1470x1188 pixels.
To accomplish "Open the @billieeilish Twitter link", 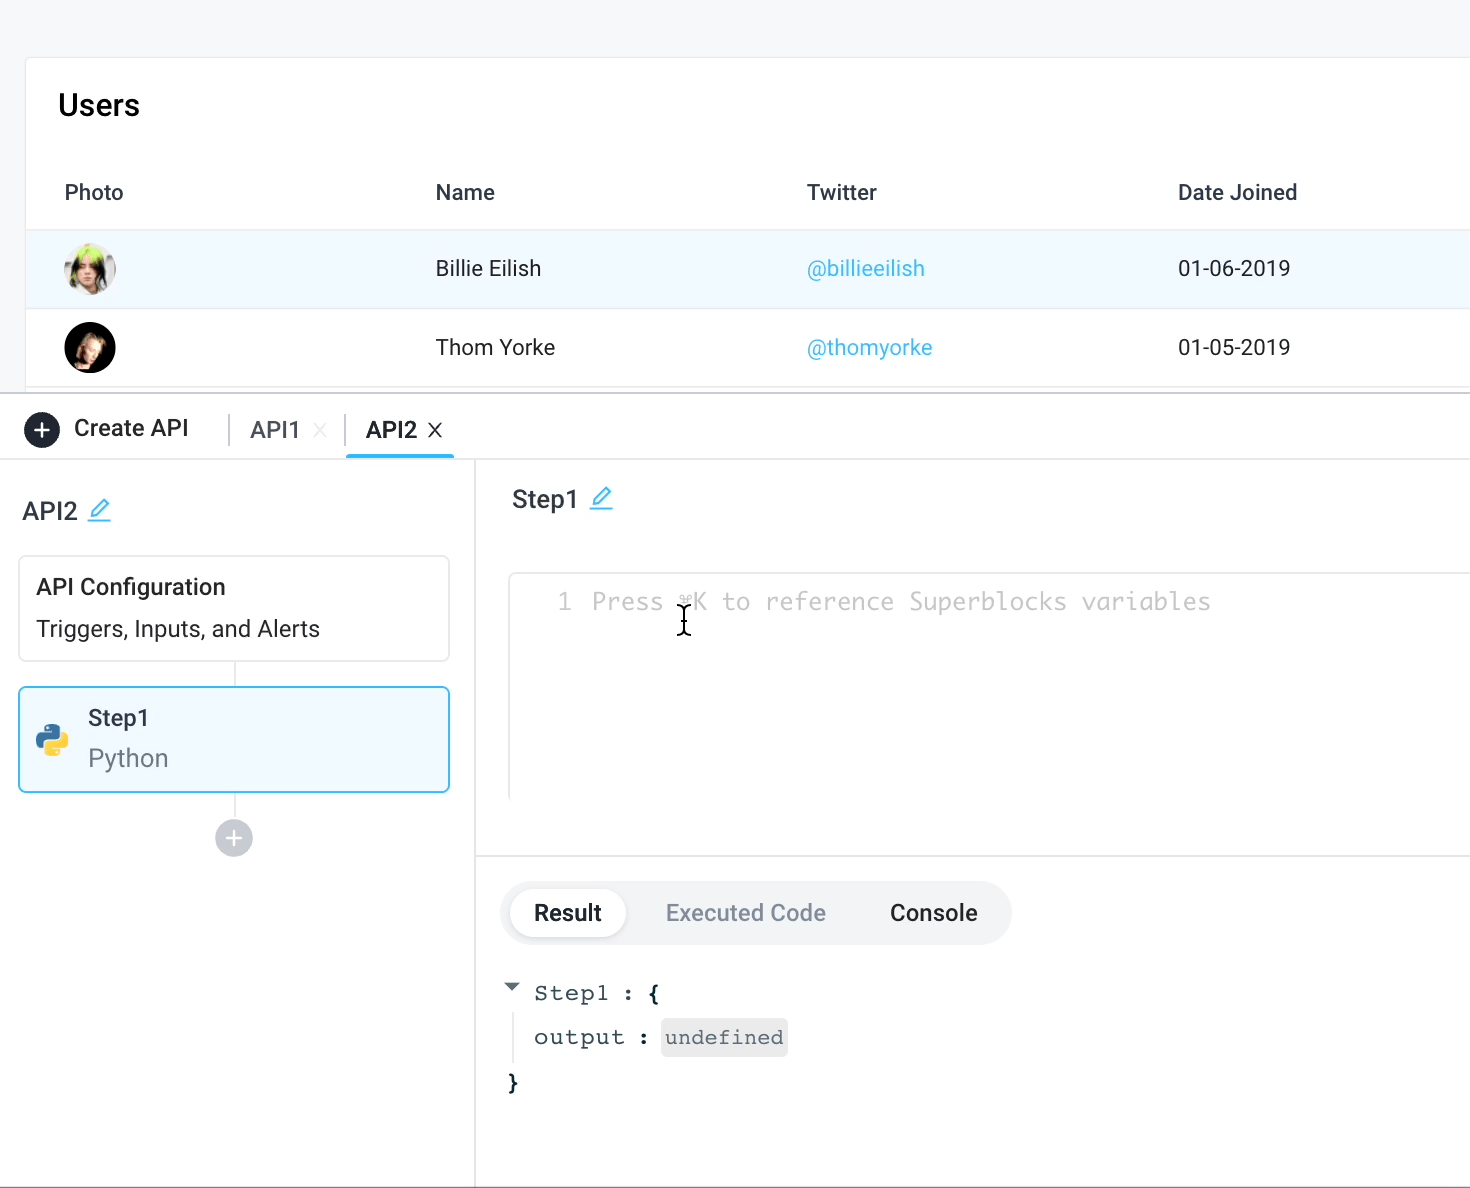I will pyautogui.click(x=865, y=269).
